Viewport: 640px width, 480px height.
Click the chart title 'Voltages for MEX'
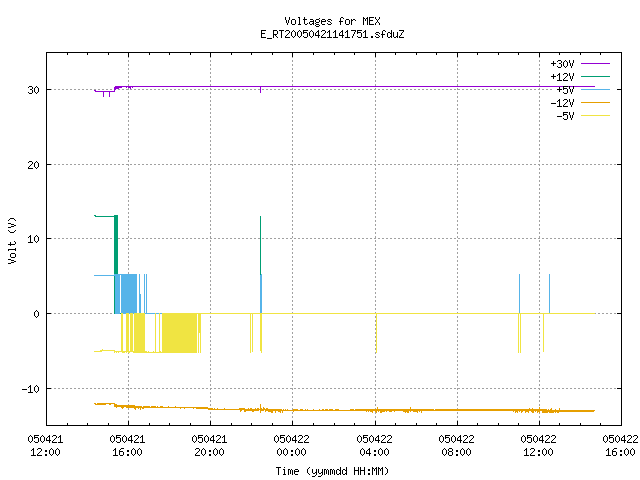332,21
